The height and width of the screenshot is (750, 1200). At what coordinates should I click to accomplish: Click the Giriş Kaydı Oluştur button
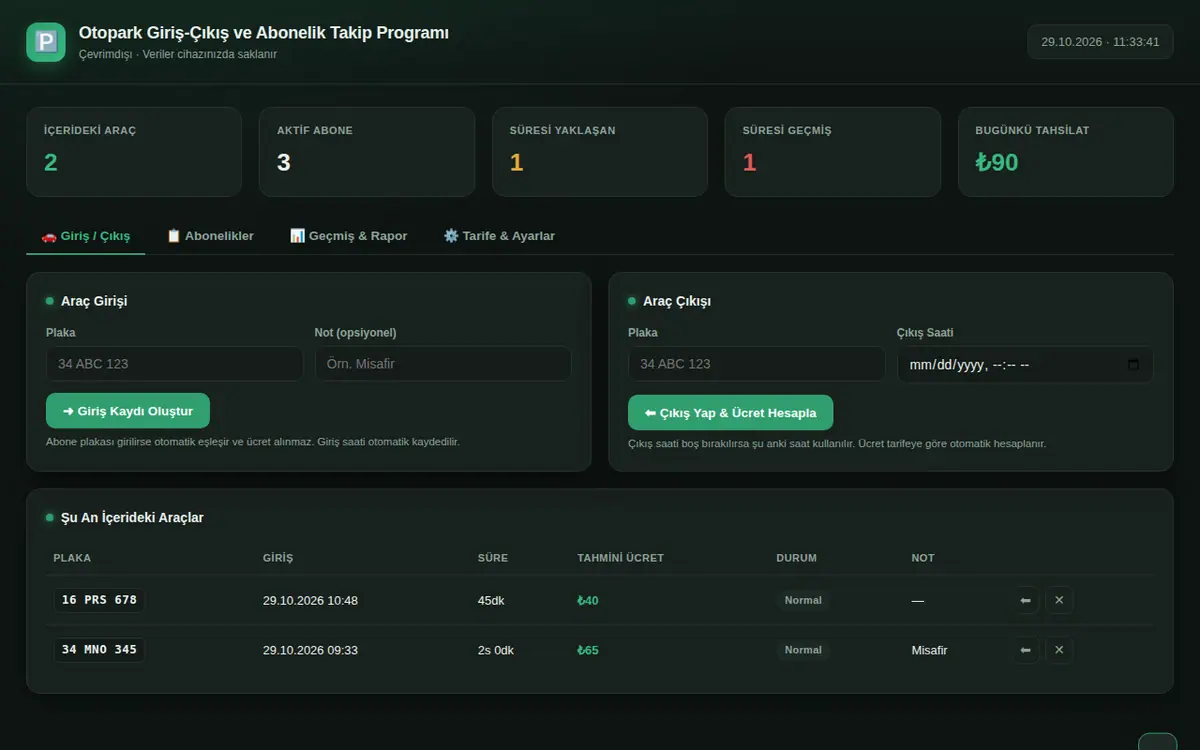(128, 411)
